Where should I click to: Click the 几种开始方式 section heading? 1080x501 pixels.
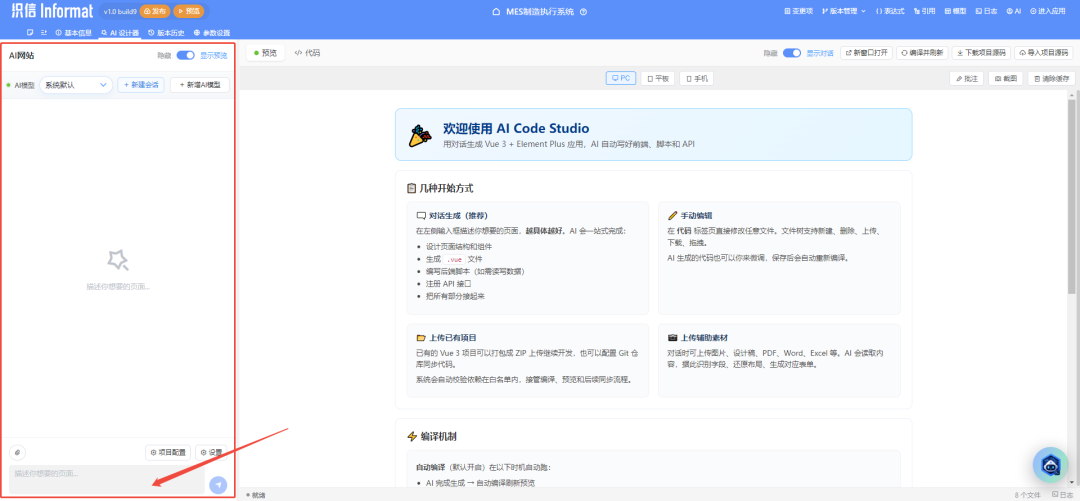446,188
